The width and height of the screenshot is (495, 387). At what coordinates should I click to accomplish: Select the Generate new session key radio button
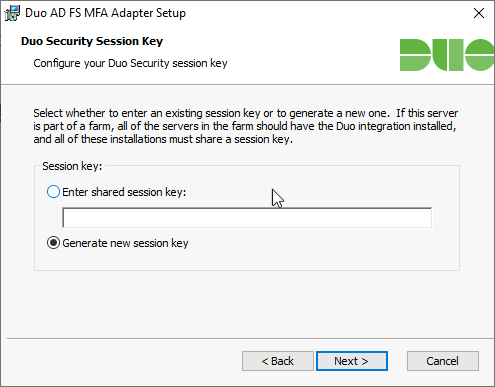[53, 243]
